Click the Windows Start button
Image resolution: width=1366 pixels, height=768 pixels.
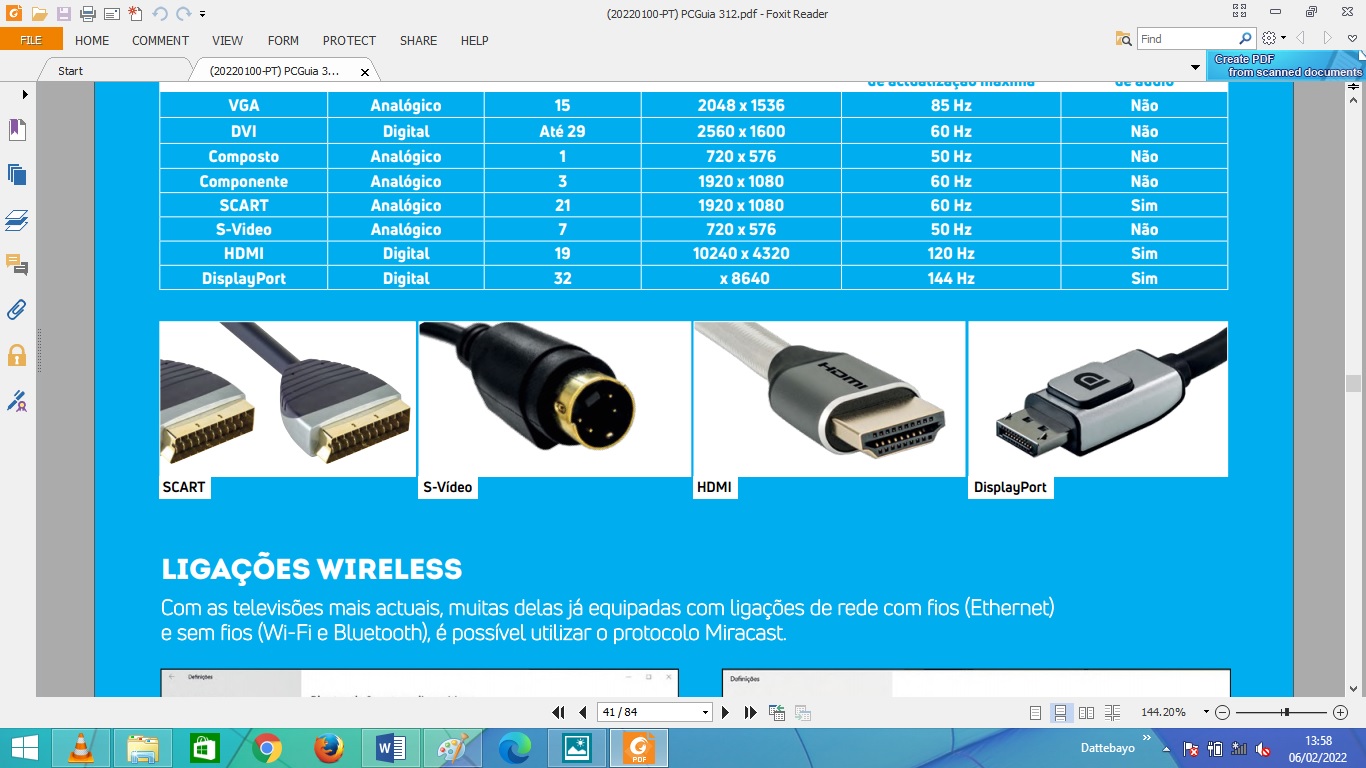tap(24, 748)
